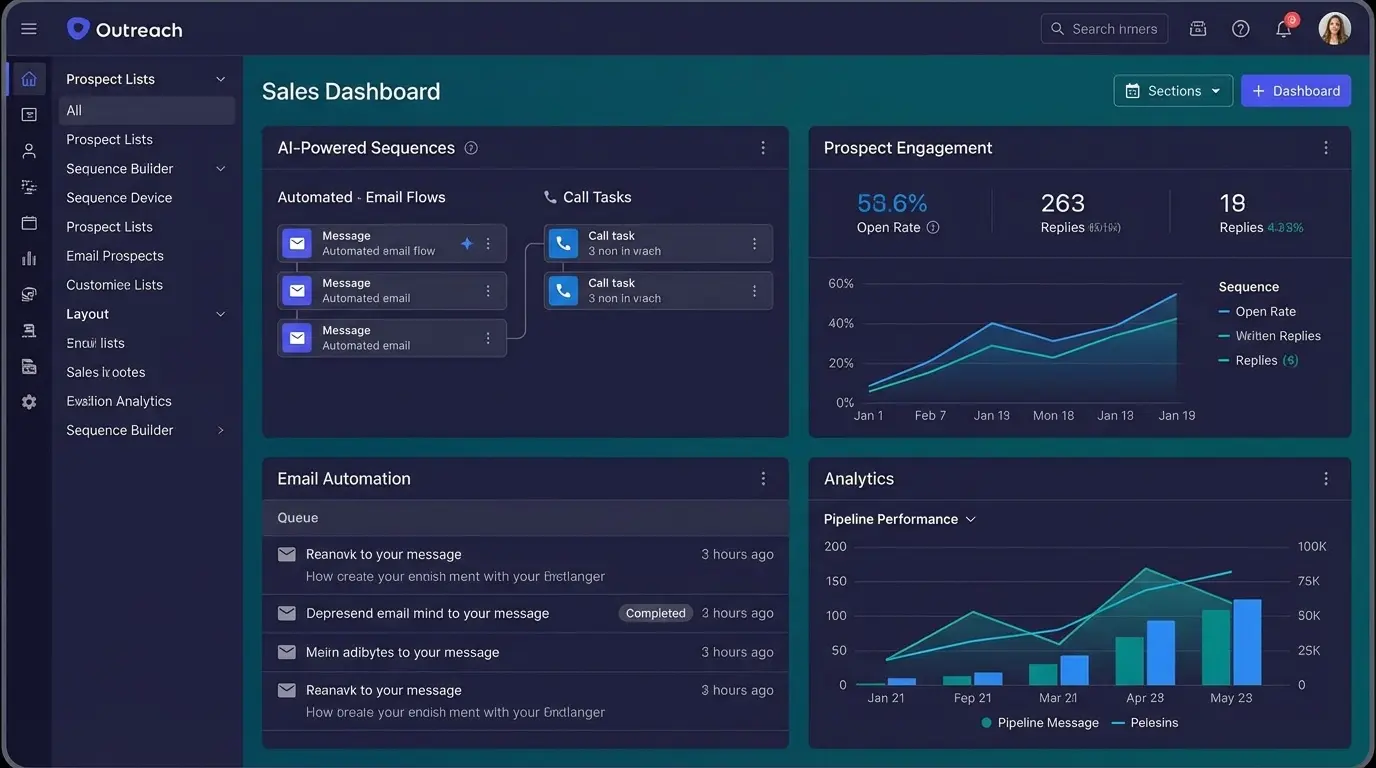Open the notifications bell icon
This screenshot has height=768, width=1376.
coord(1283,28)
